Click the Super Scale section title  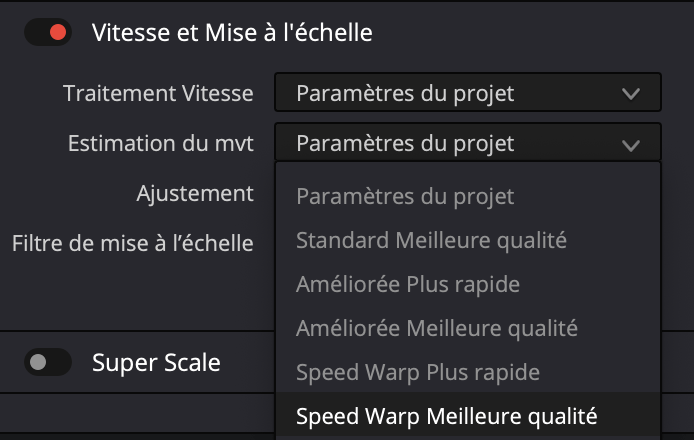point(156,362)
